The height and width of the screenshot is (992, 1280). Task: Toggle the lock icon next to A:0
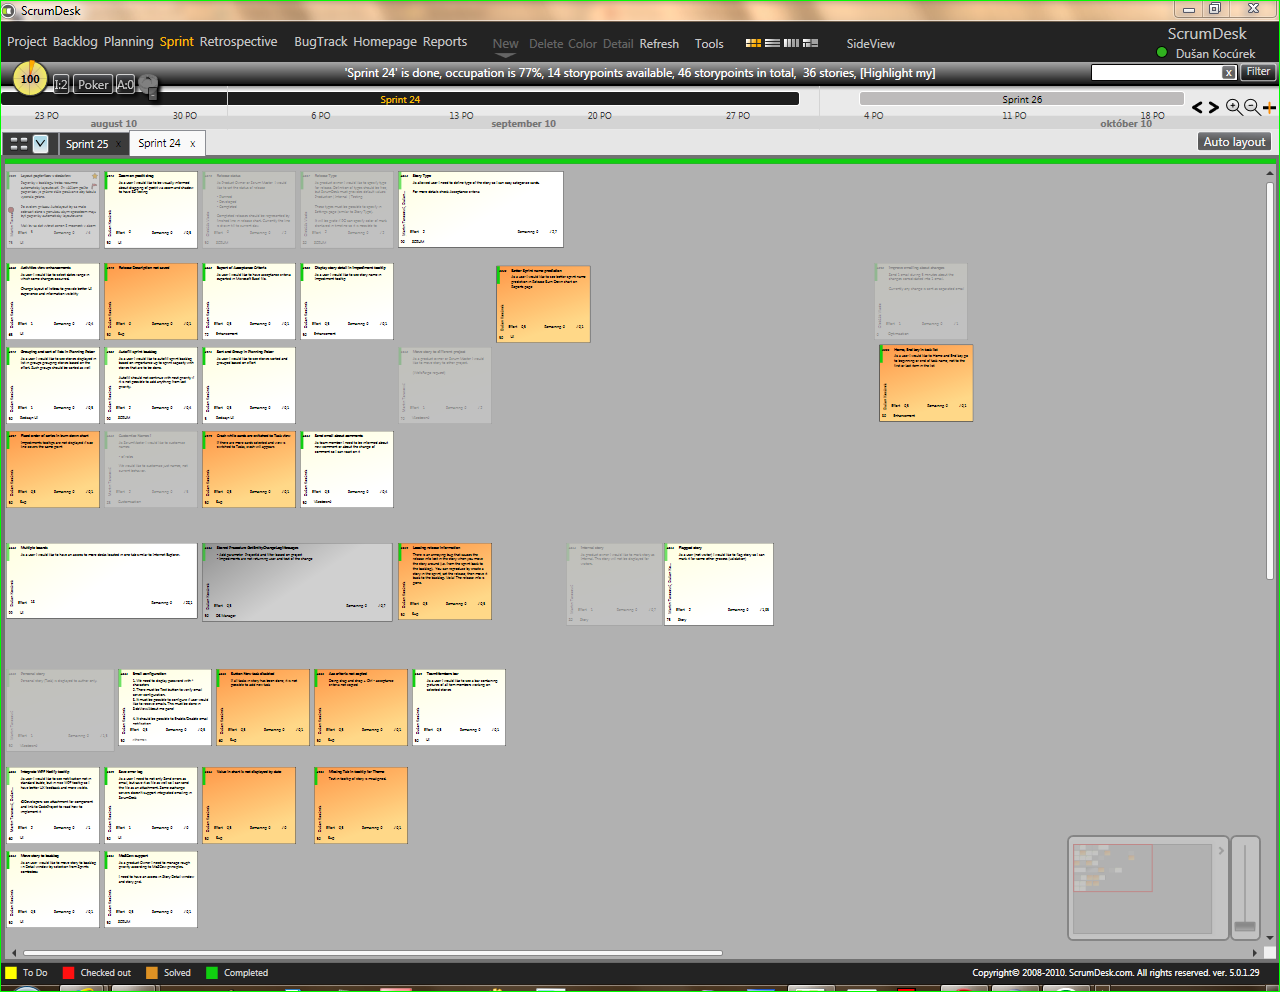point(147,85)
